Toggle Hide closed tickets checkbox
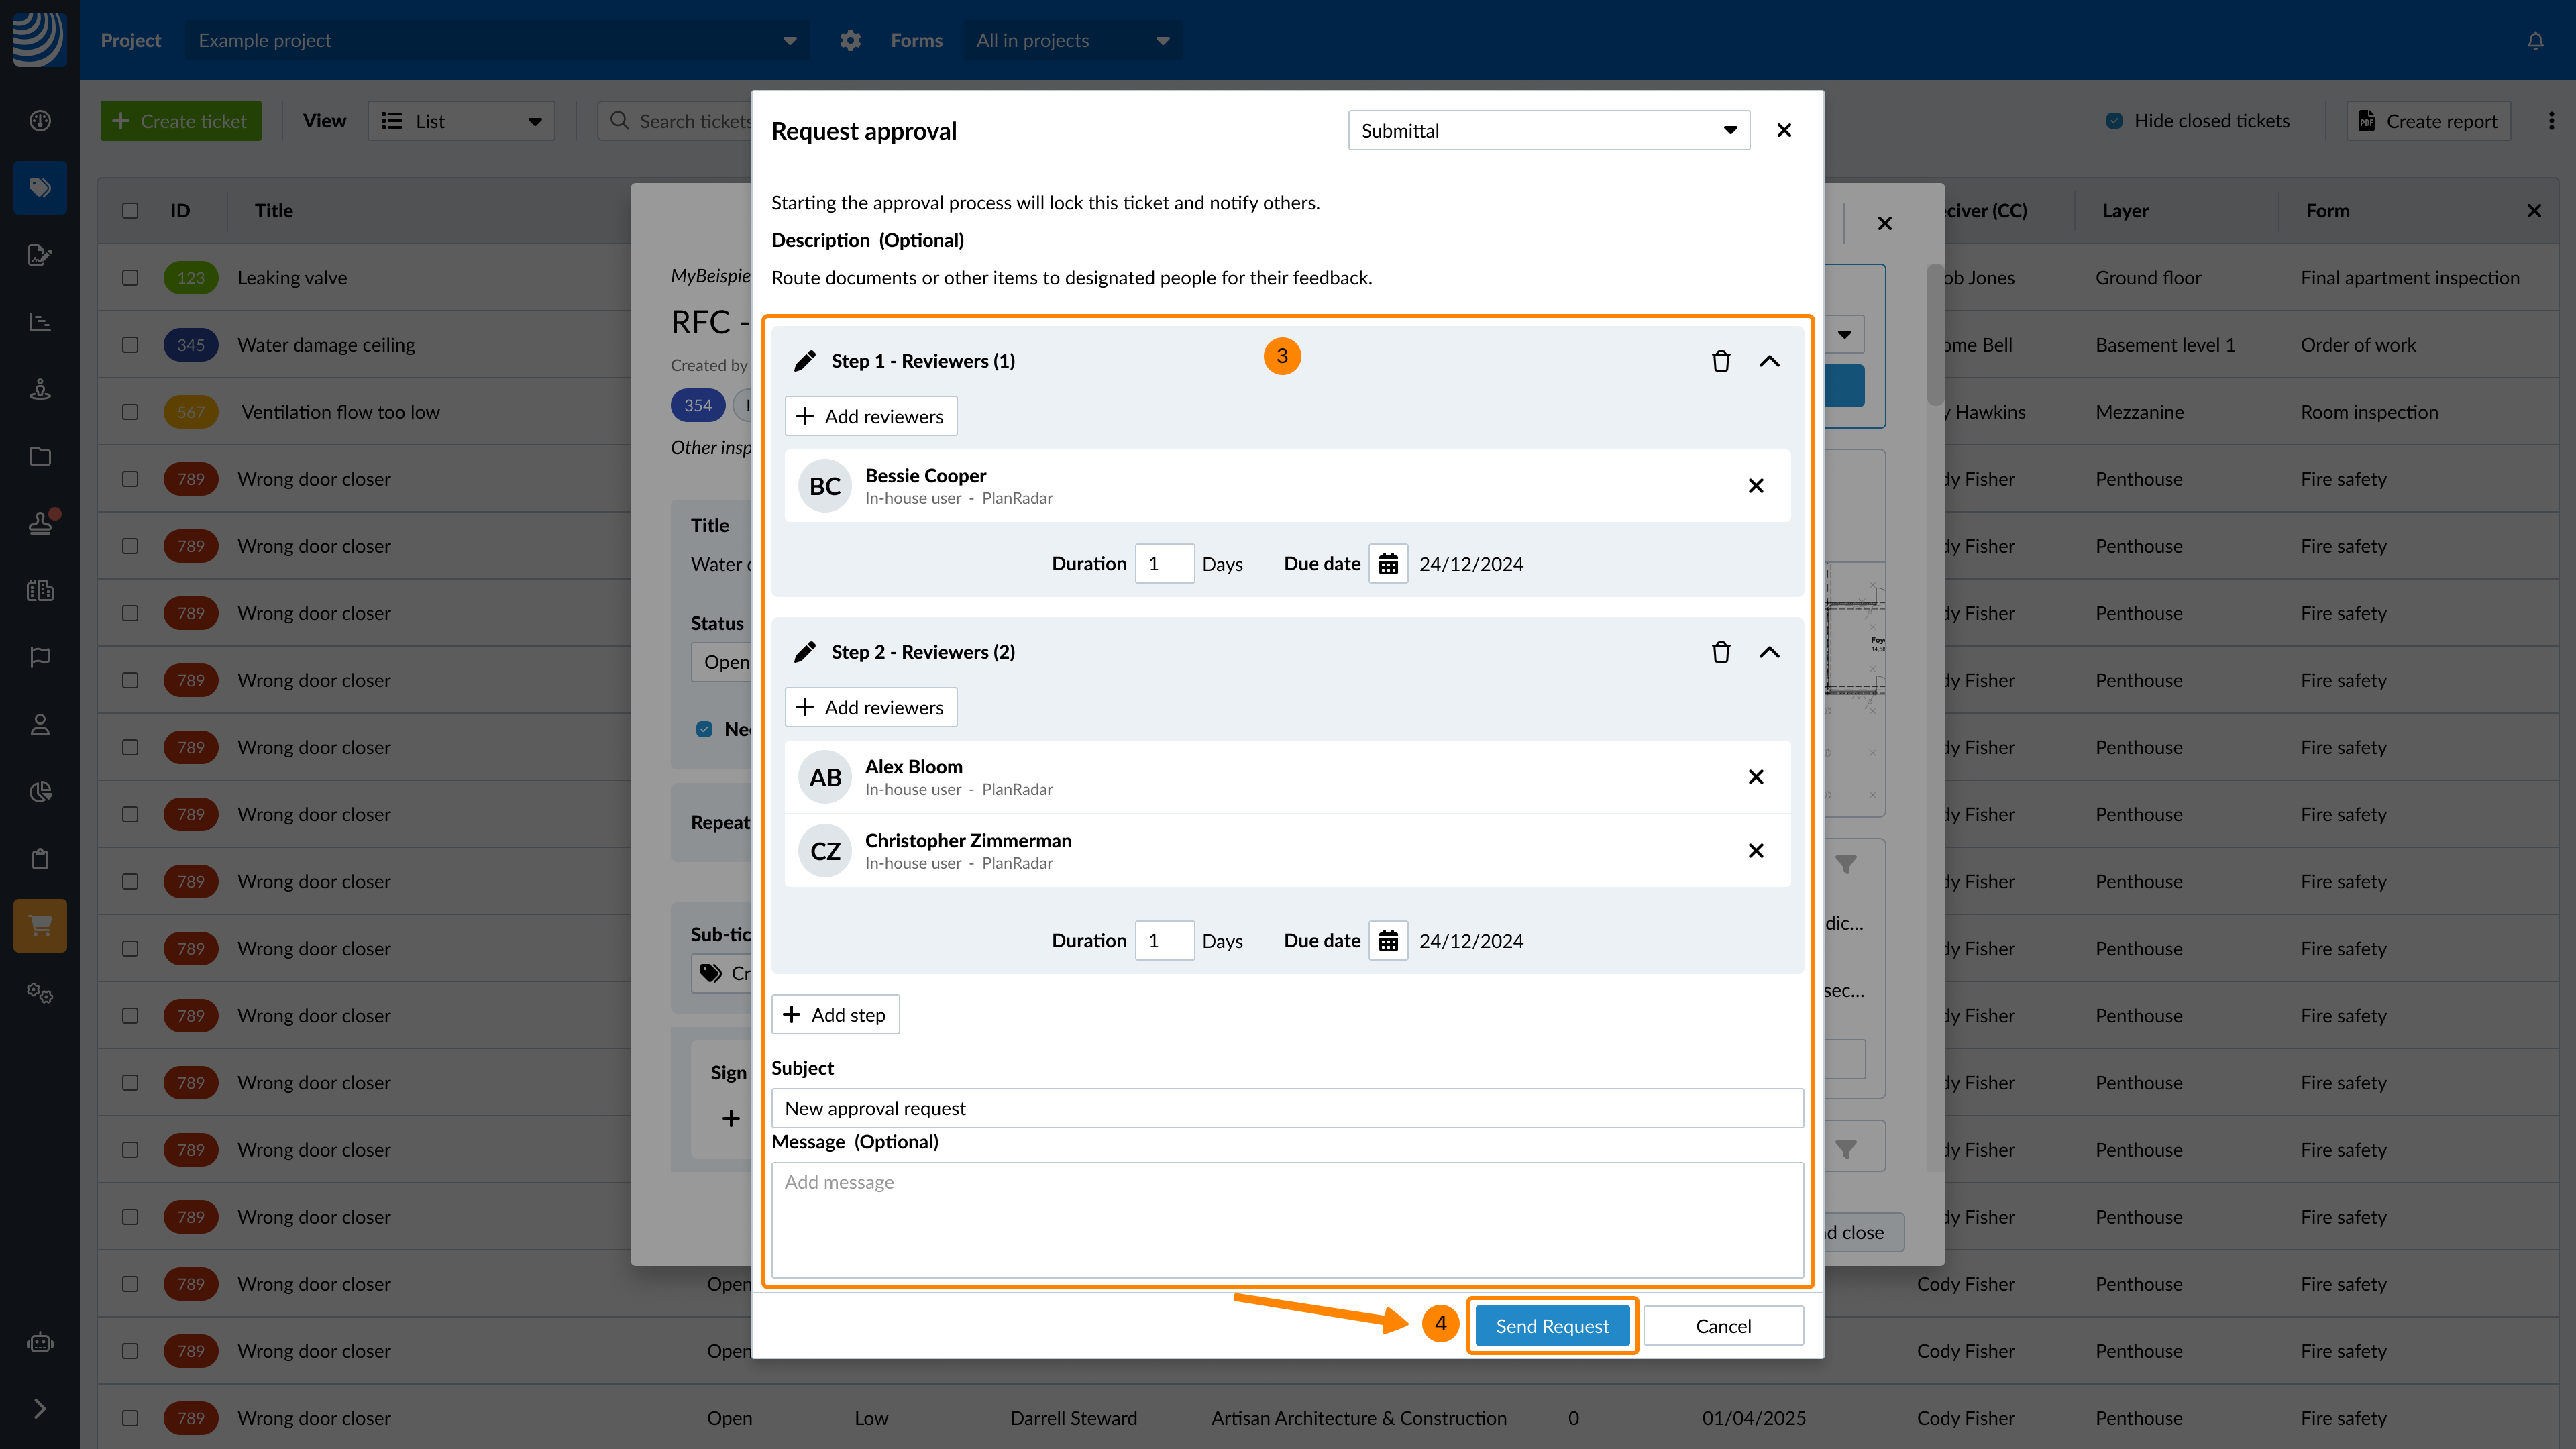Screen dimensions: 2576x1449 [2114, 121]
